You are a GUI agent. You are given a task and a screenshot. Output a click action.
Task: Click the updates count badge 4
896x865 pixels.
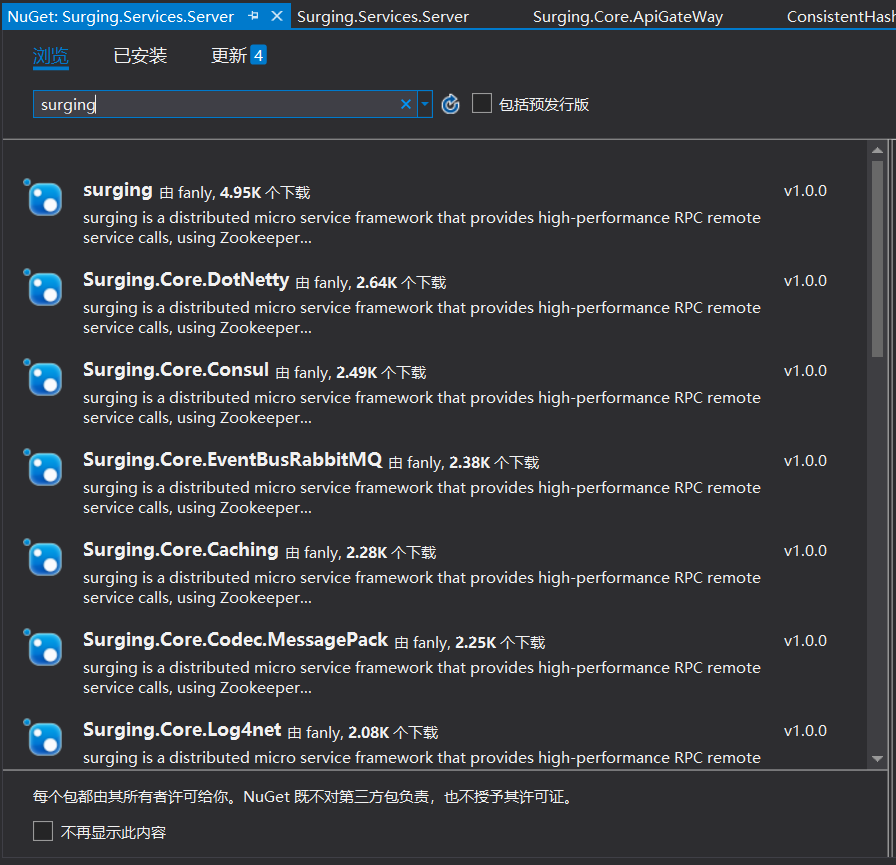coord(258,55)
